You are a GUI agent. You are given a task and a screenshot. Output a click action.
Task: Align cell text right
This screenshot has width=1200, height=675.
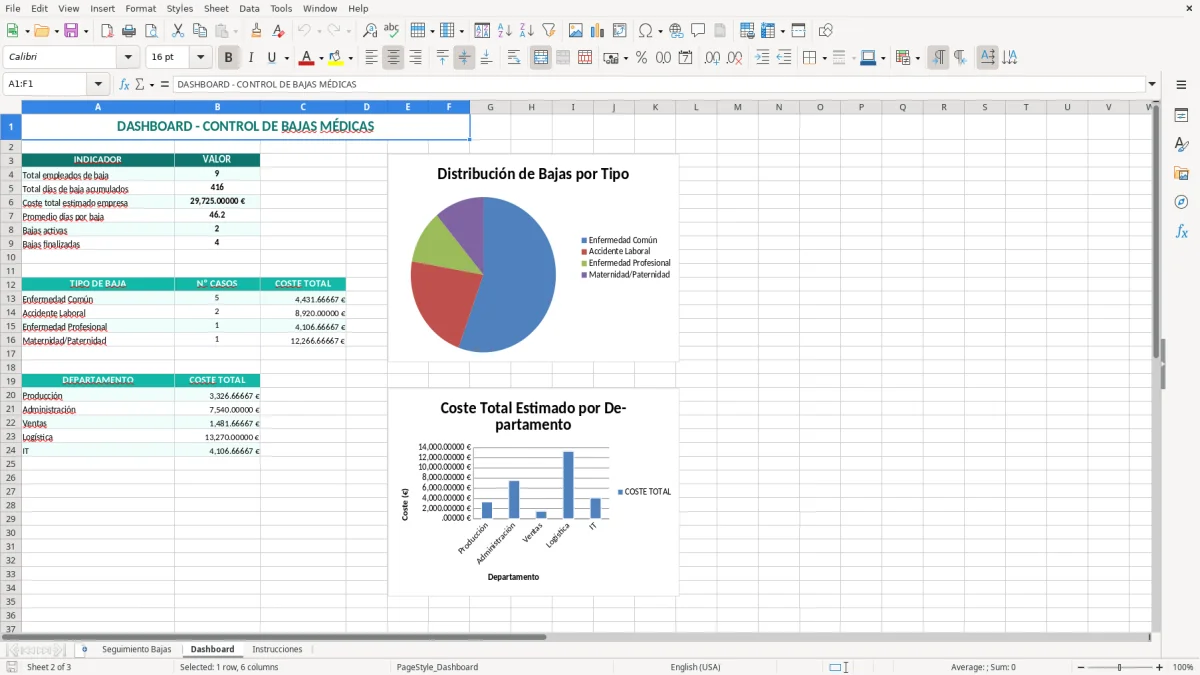pos(415,58)
